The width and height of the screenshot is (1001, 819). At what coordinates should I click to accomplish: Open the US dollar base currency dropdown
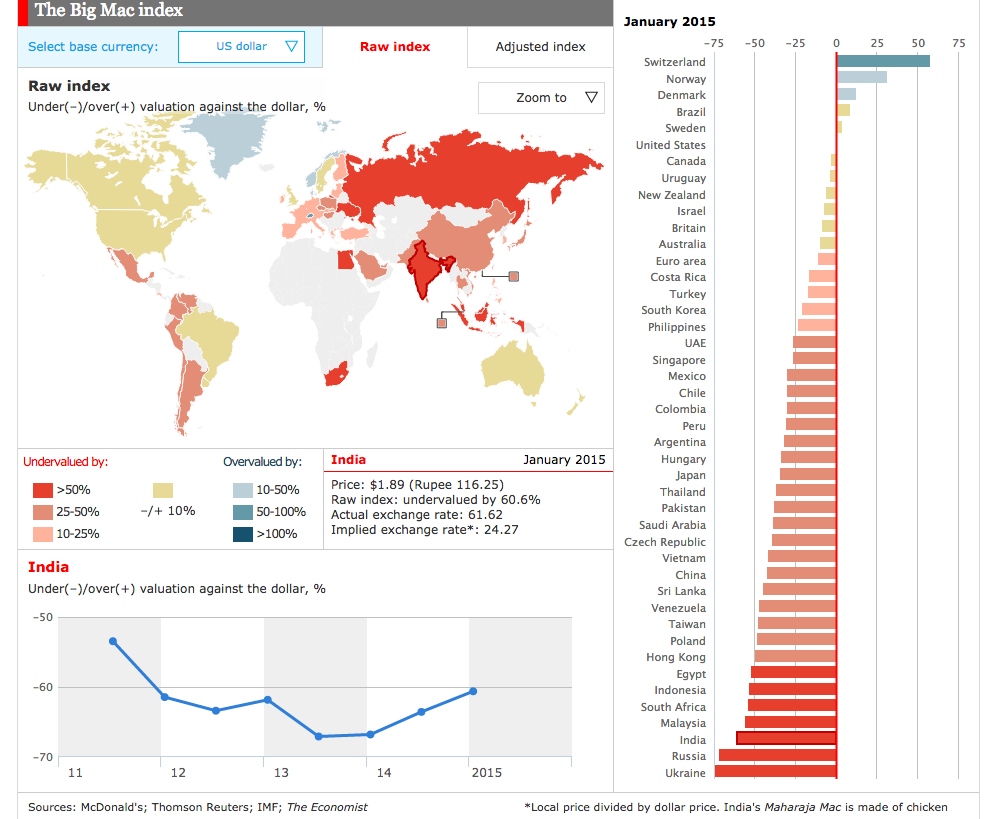[x=241, y=46]
